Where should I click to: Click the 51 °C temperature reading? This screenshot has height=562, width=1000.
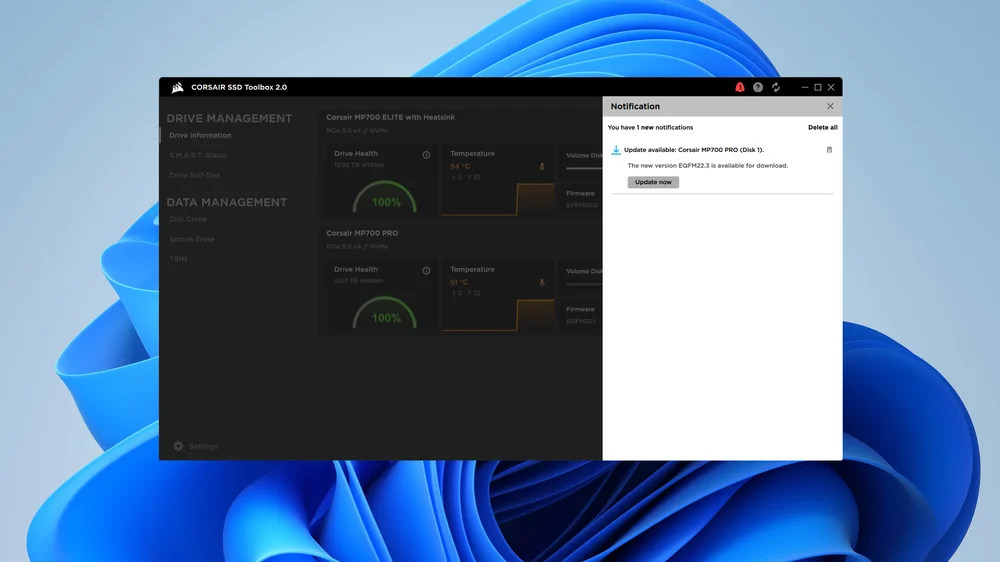tap(459, 283)
